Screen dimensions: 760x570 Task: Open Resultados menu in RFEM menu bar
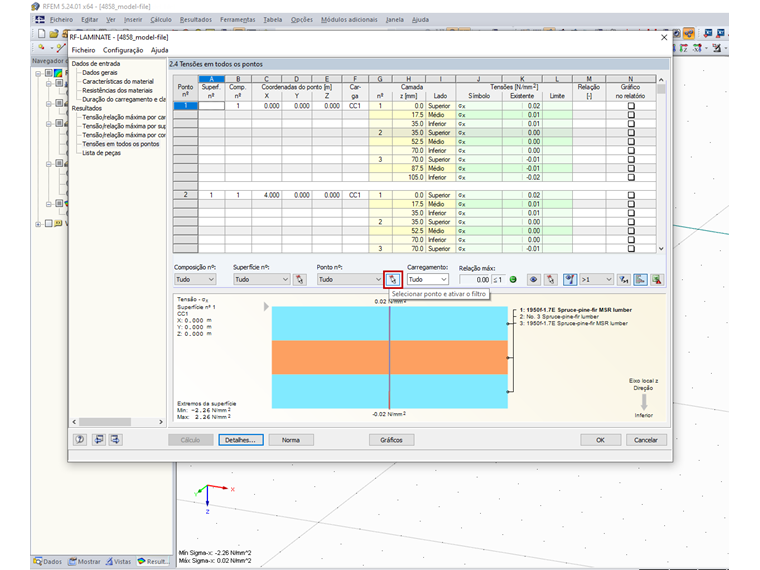[x=196, y=19]
